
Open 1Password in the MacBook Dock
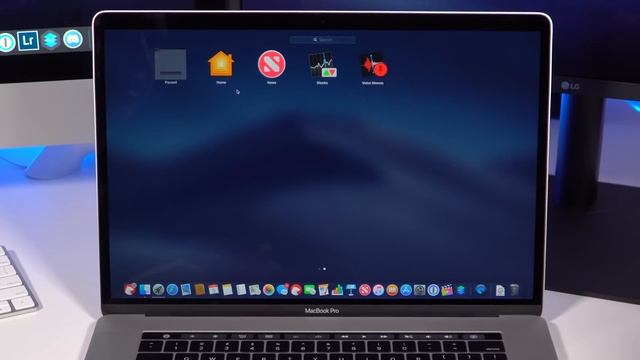click(x=433, y=290)
